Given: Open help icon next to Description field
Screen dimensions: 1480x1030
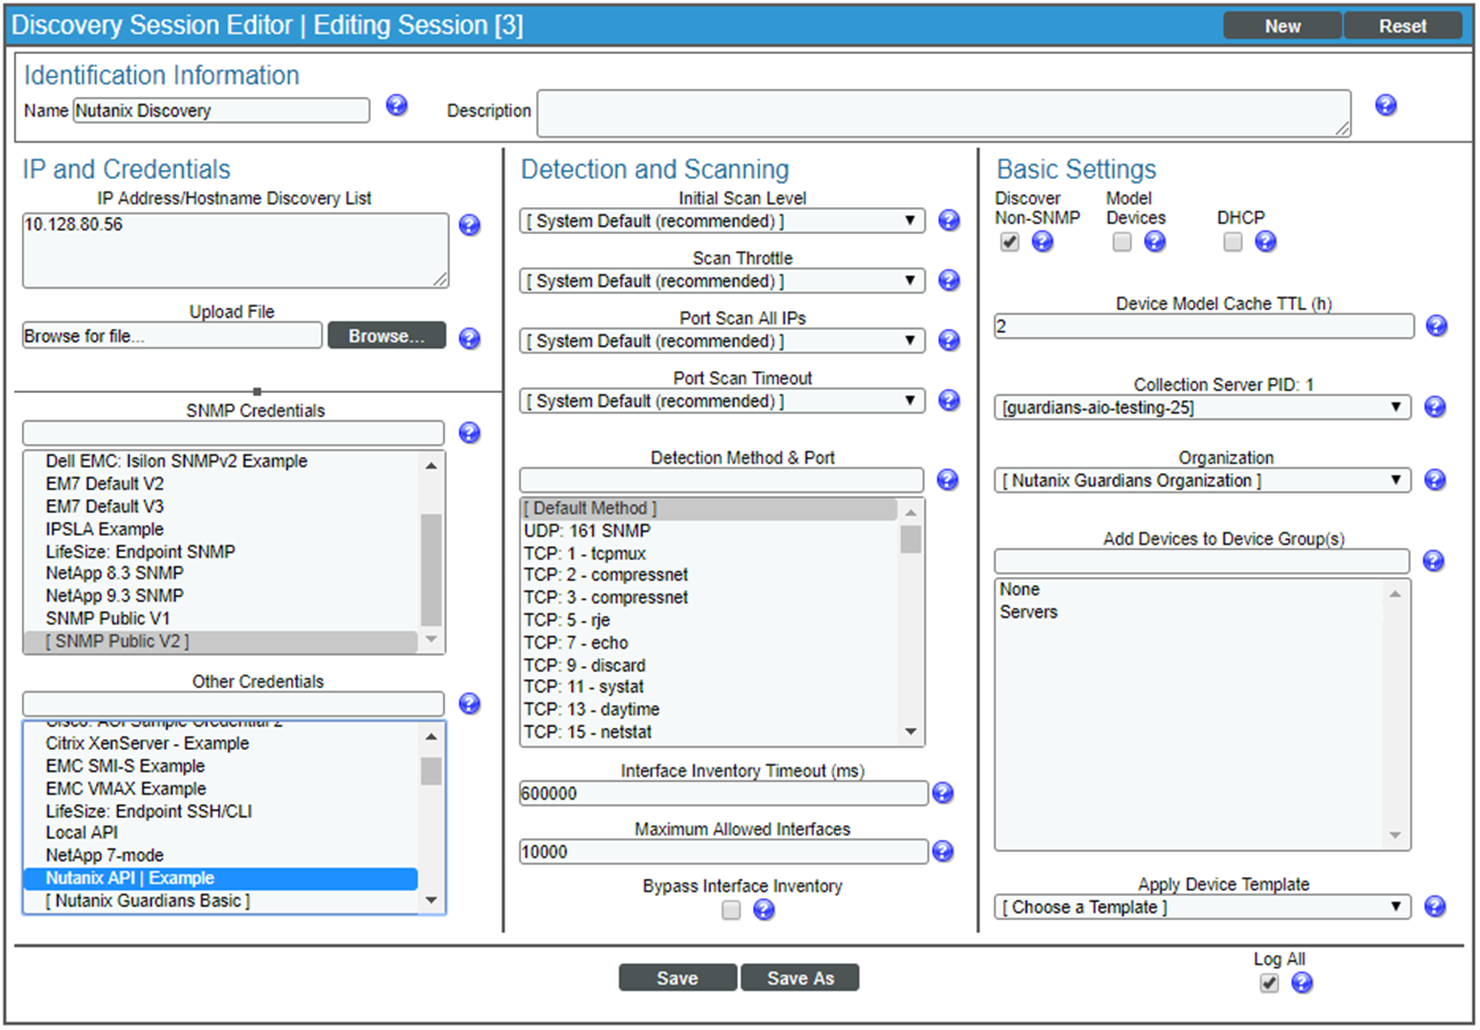Looking at the screenshot, I should [1386, 105].
